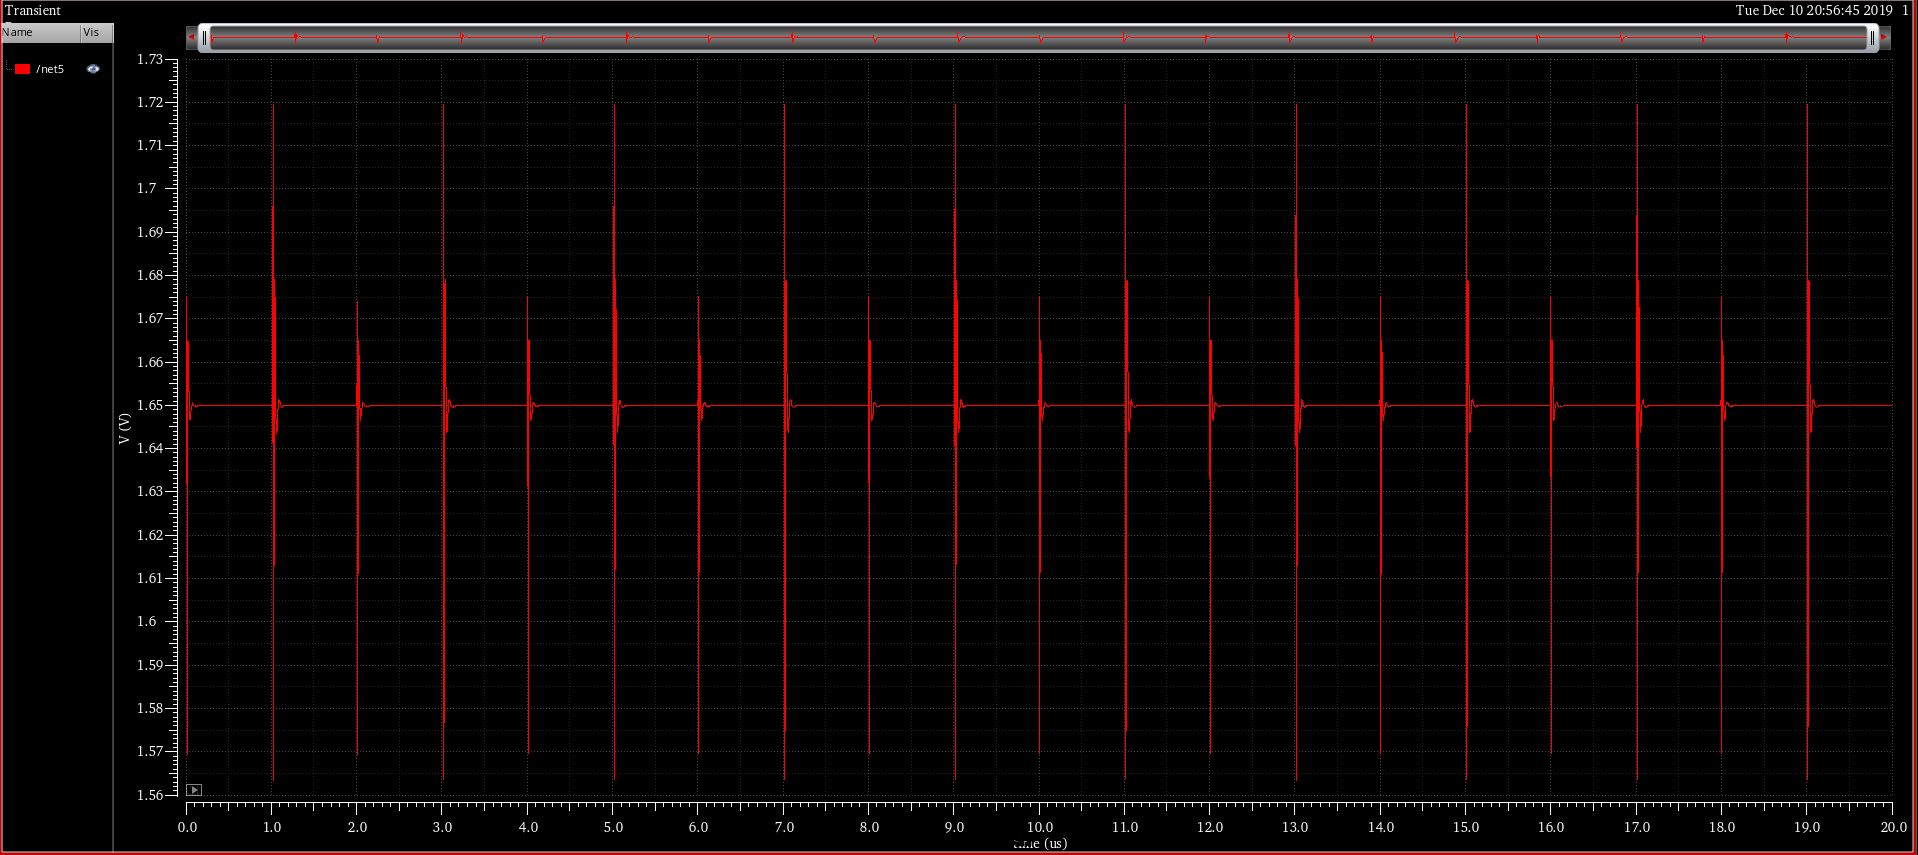Click the right red arrow of overview bar

[x=1885, y=38]
